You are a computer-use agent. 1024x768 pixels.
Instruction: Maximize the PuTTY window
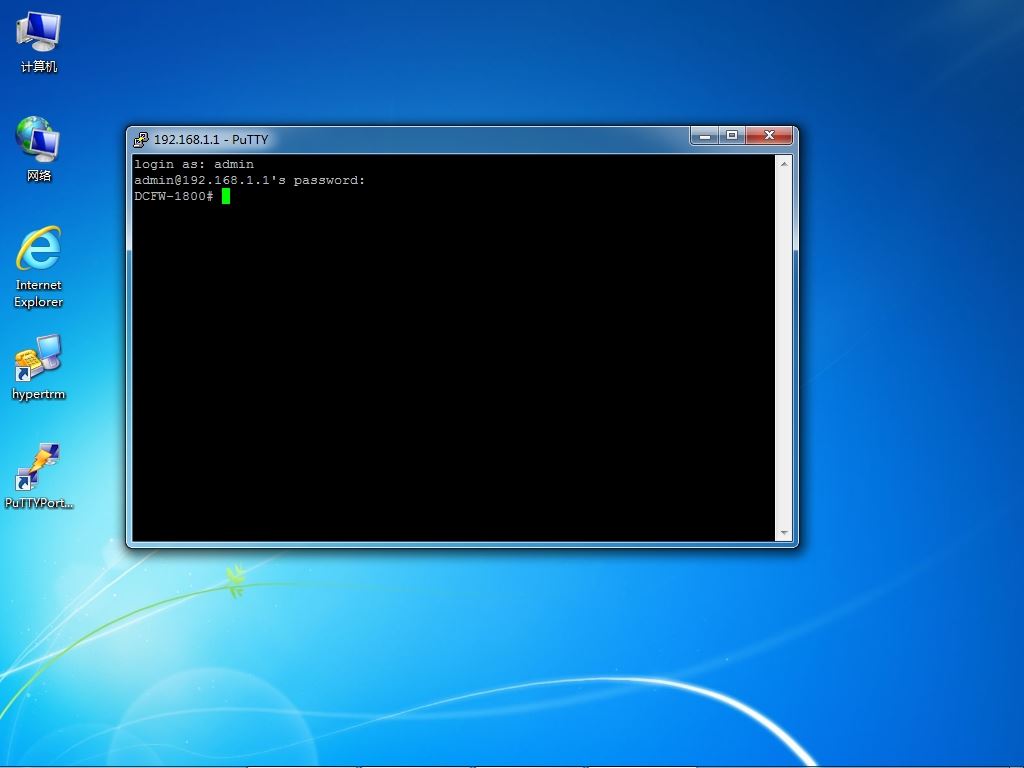click(732, 136)
